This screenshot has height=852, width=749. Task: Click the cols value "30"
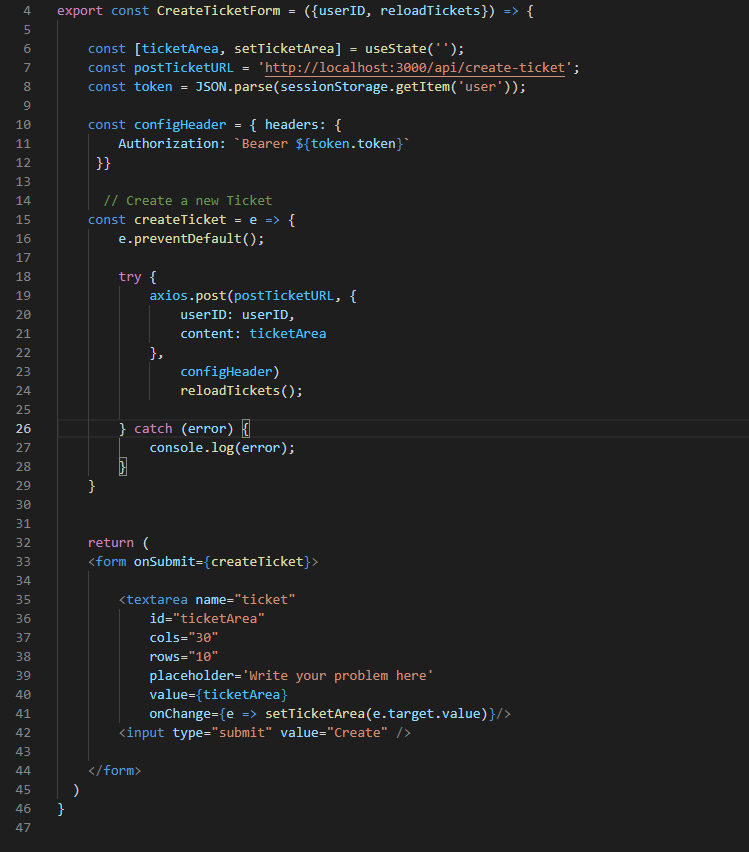203,638
